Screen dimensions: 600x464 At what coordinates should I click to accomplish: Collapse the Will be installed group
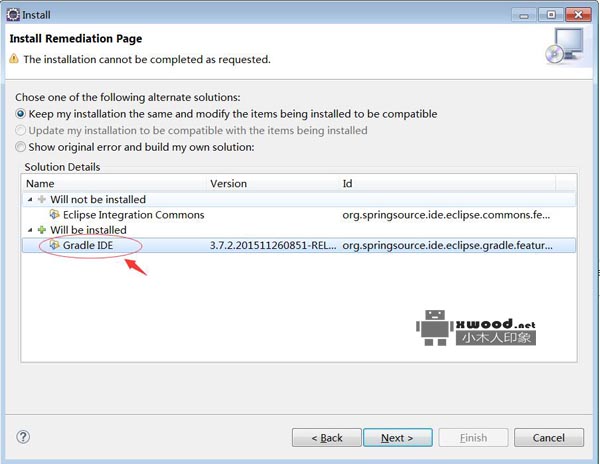click(30, 230)
